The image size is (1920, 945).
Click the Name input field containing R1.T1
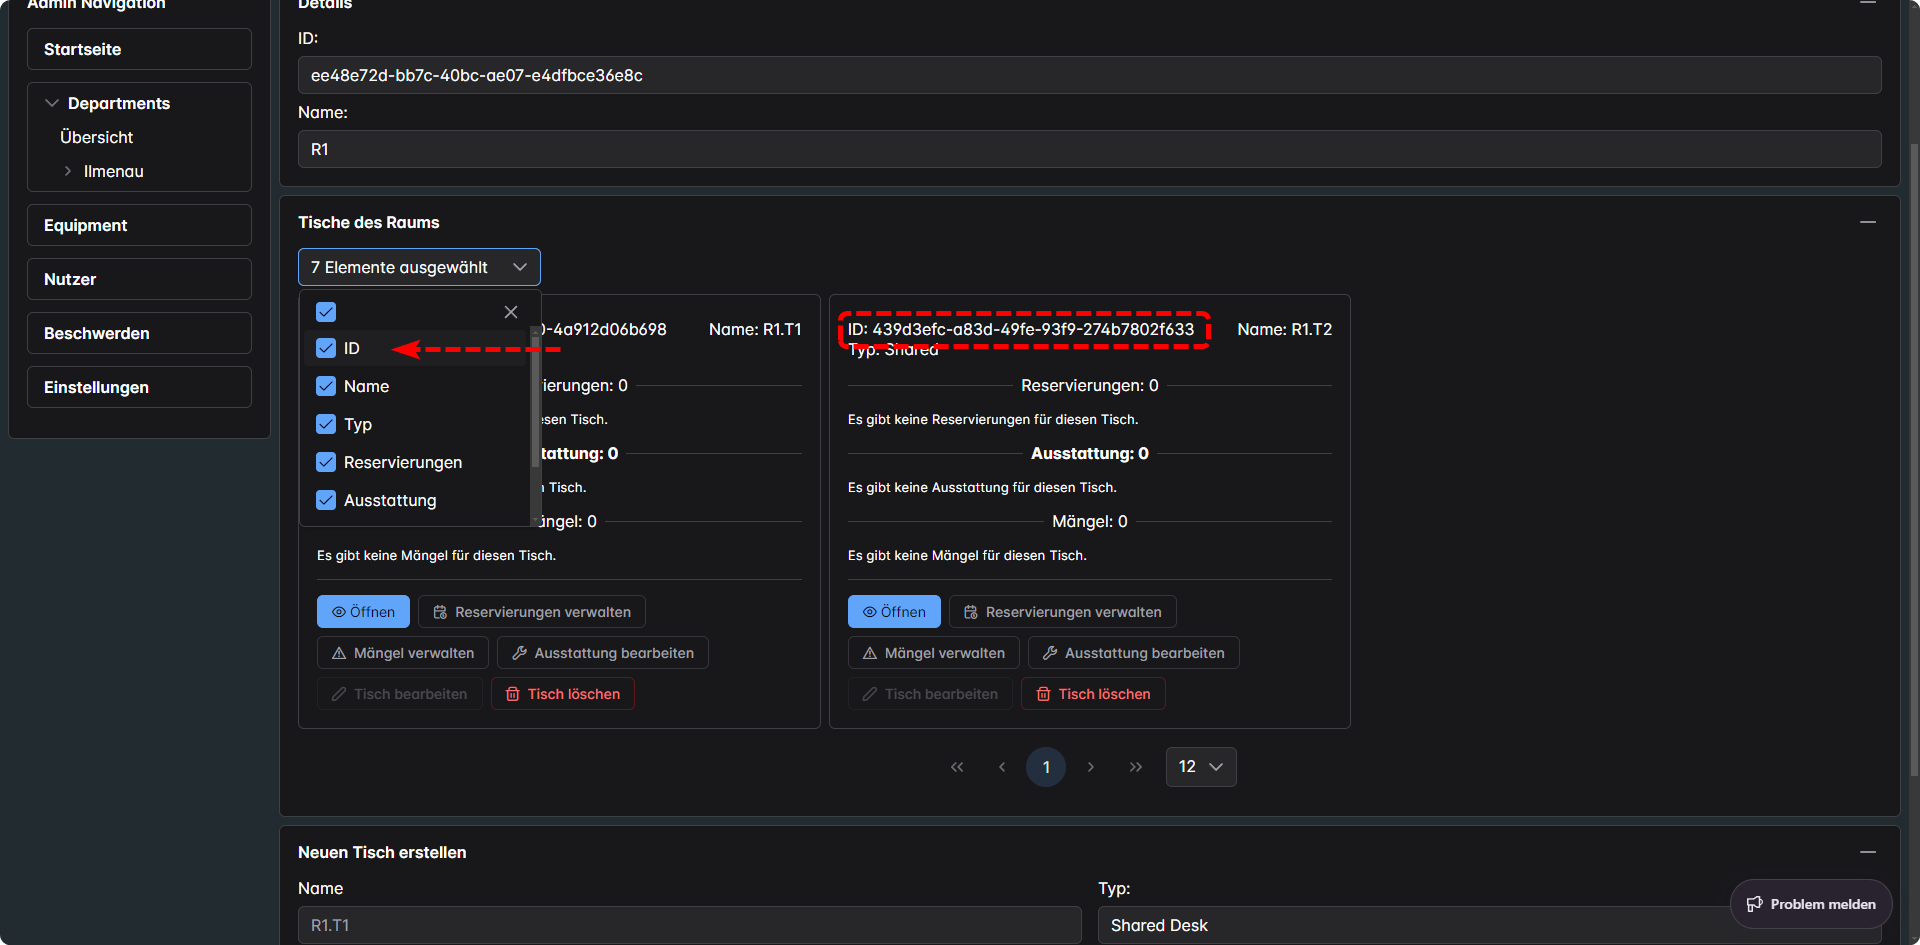pyautogui.click(x=689, y=925)
